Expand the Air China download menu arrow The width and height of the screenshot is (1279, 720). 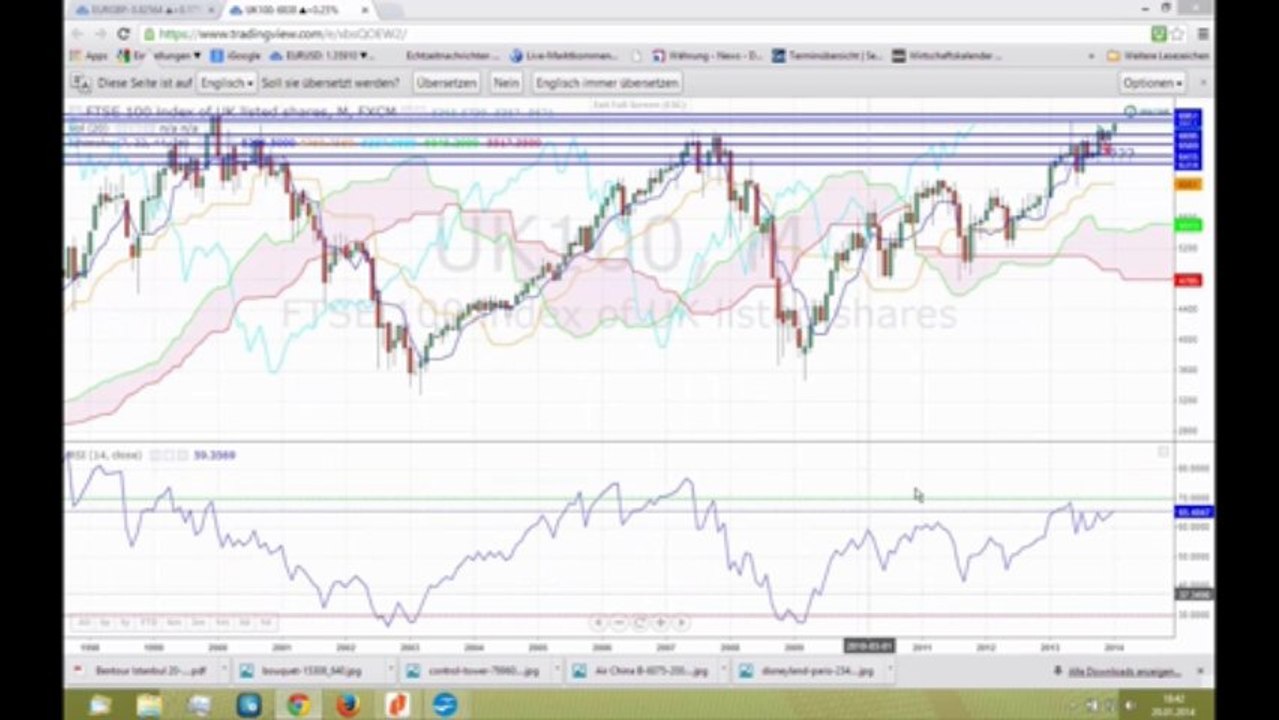722,671
